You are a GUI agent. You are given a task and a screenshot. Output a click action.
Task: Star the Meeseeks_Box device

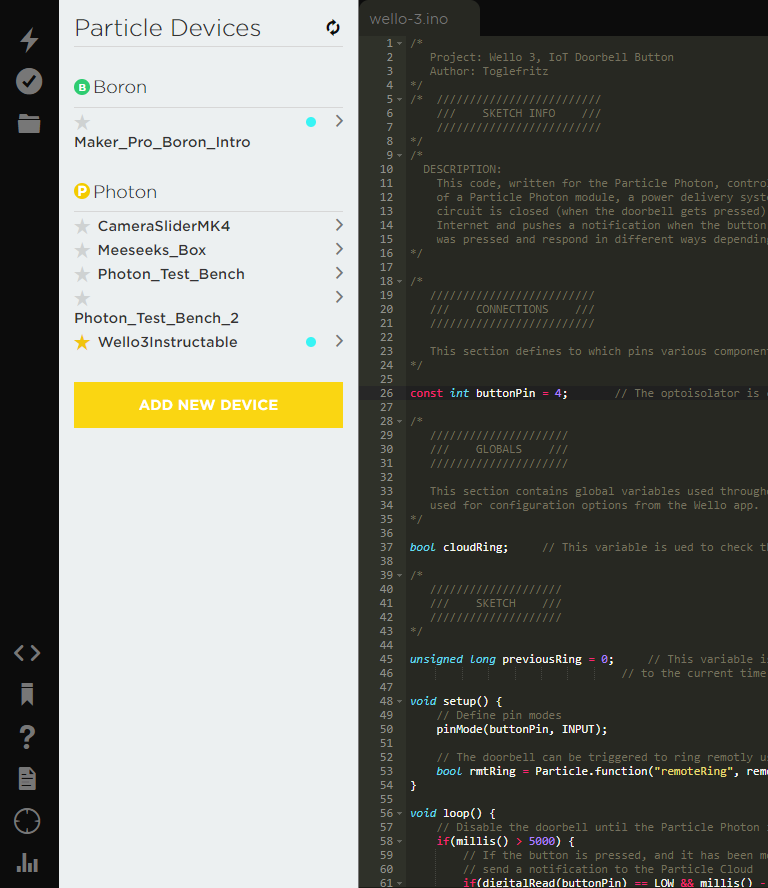coord(82,250)
